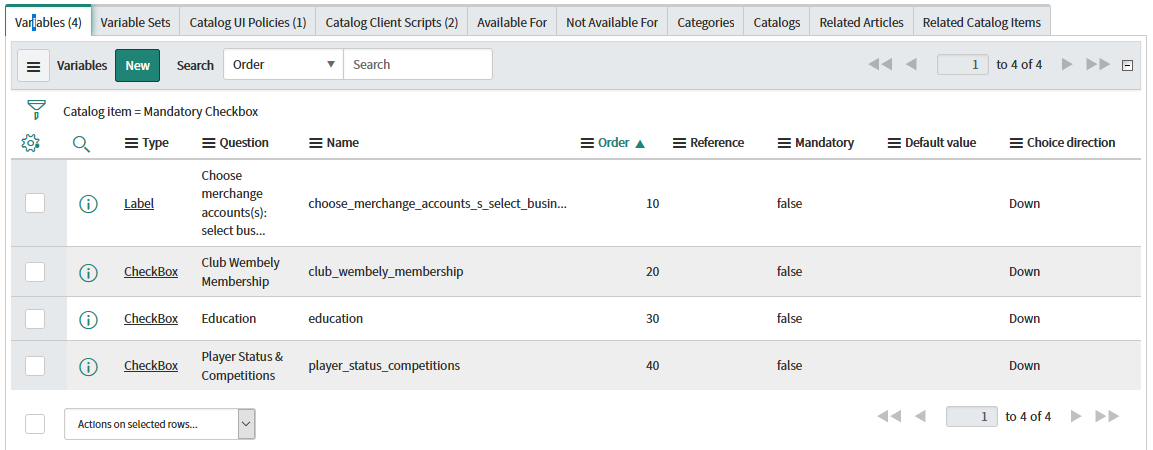
Task: Open the Label type variable link
Action: (139, 204)
